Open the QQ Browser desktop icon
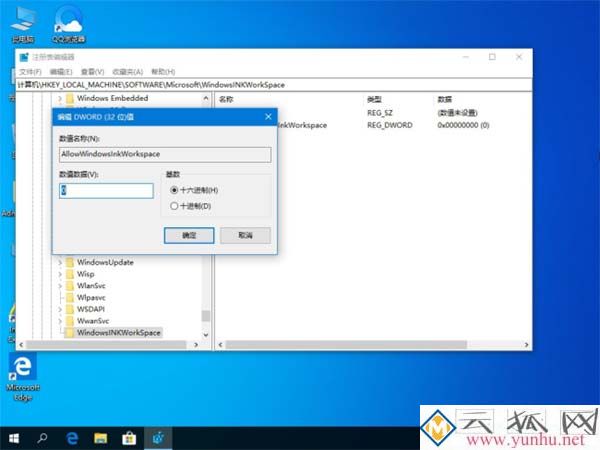600x450 pixels. [69, 24]
